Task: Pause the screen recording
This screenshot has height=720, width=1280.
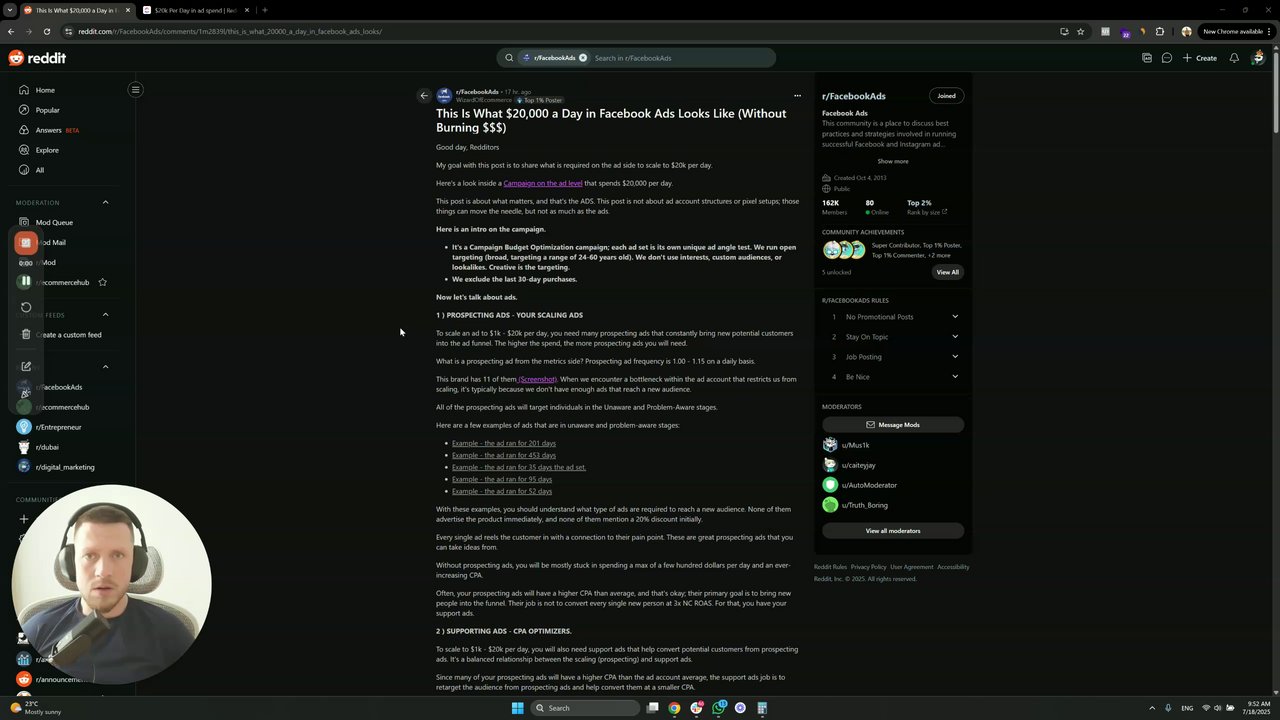Action: click(26, 281)
